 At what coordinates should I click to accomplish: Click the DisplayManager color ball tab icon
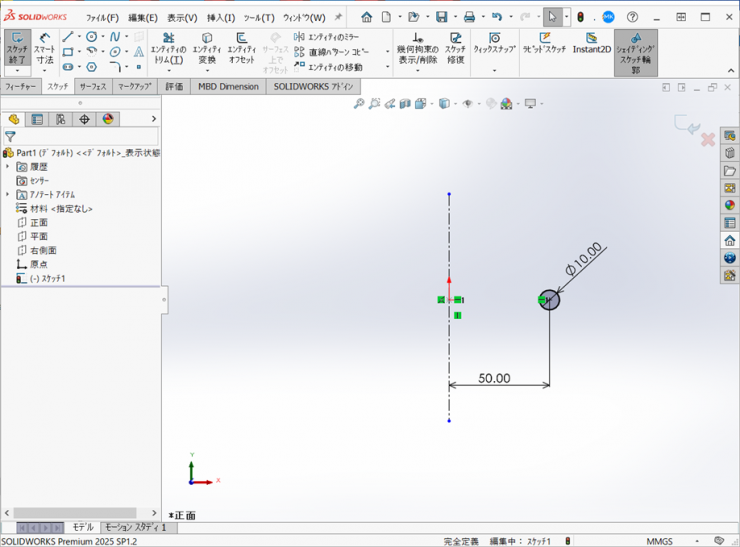108,119
